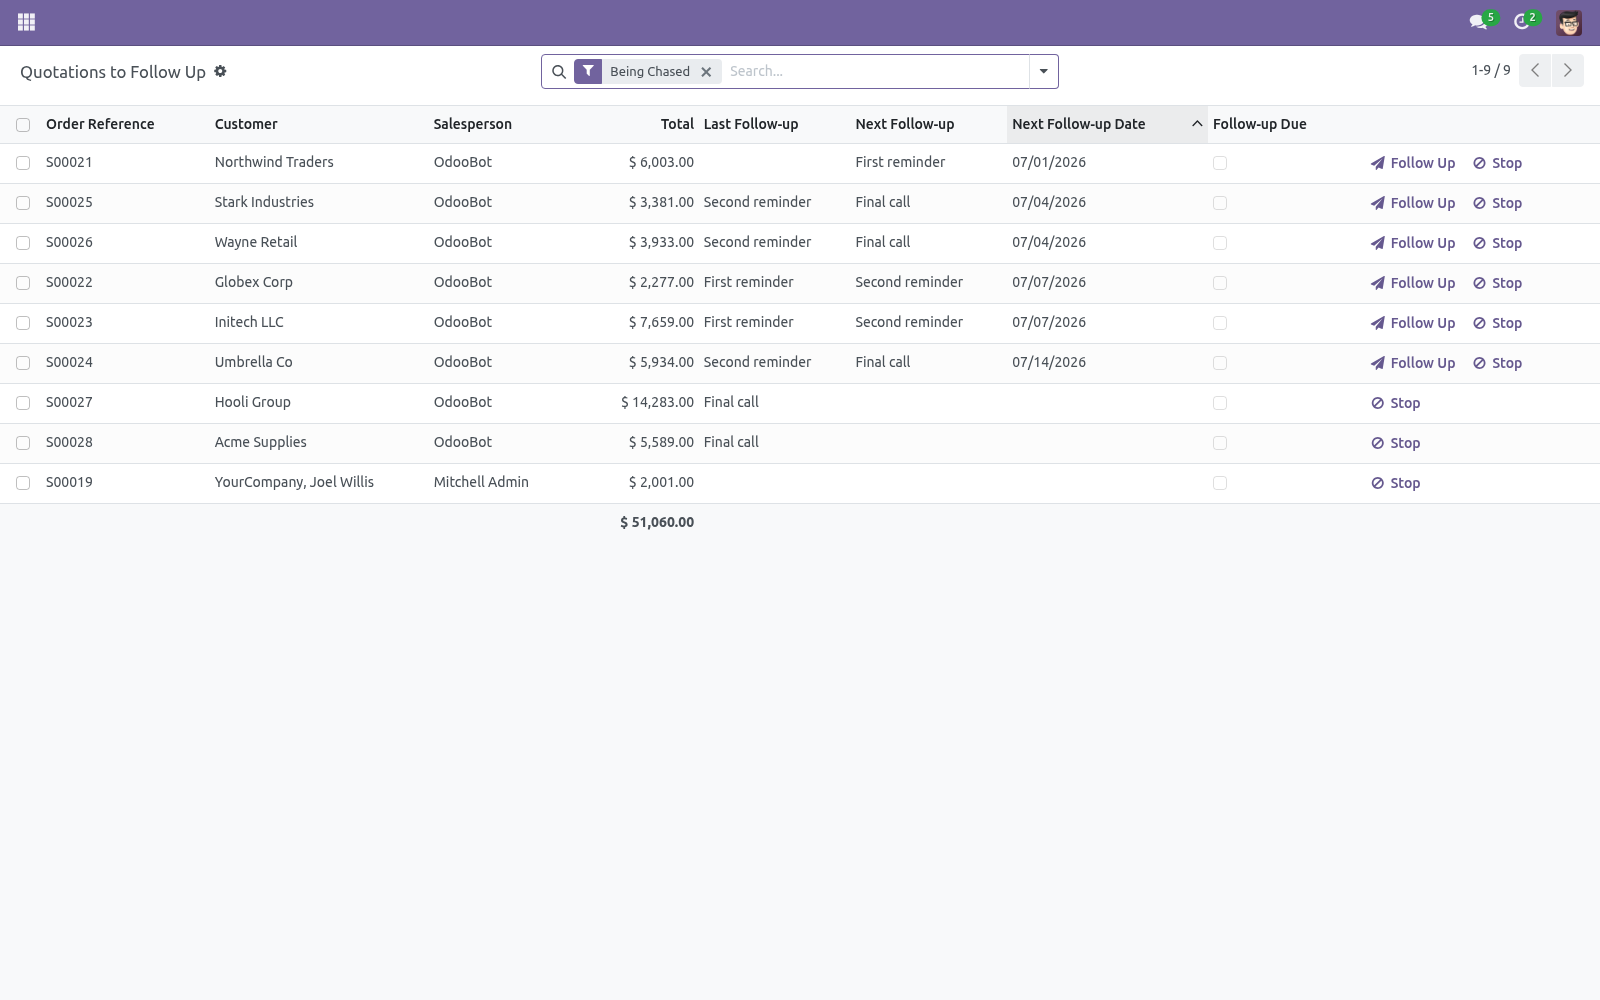Toggle the select-all rows checkbox
1600x1000 pixels.
coord(23,125)
